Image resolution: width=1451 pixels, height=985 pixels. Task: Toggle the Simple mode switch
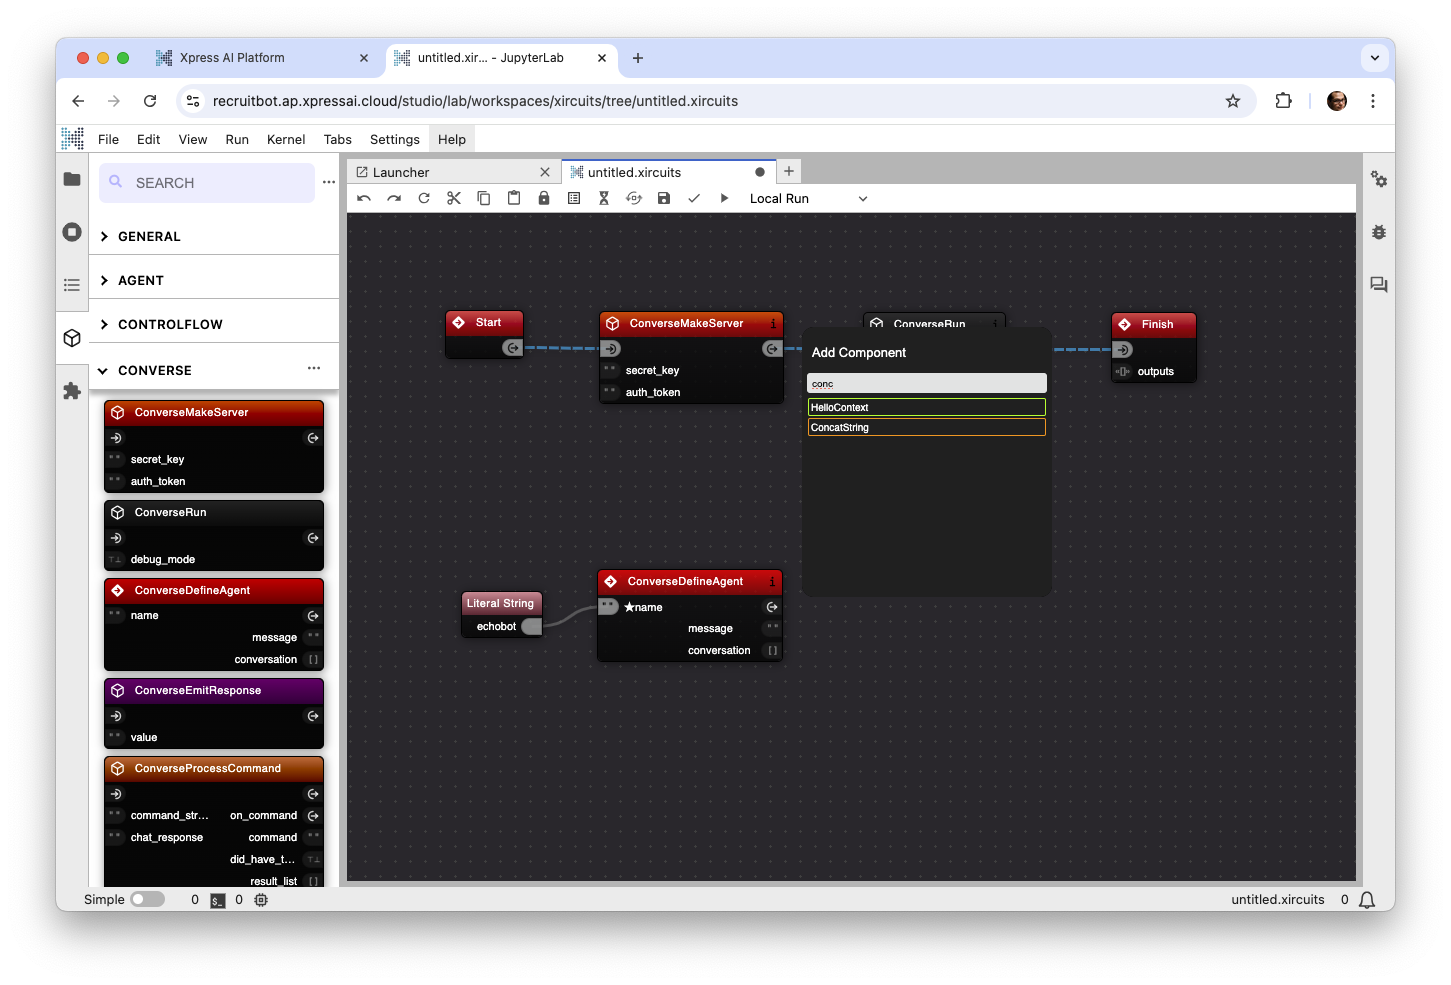[x=147, y=900]
